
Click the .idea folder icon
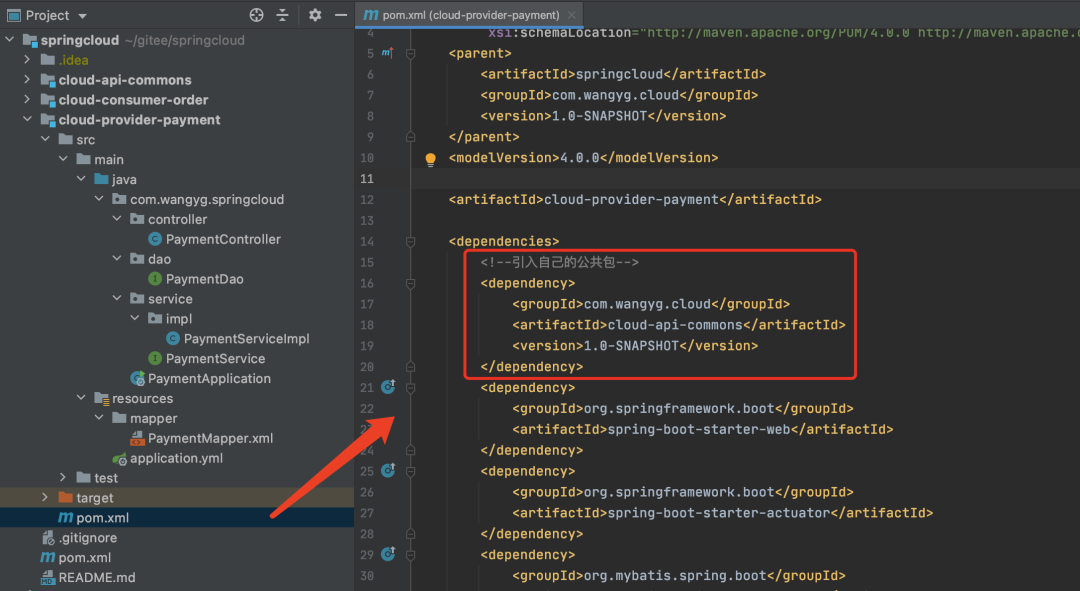pyautogui.click(x=48, y=60)
